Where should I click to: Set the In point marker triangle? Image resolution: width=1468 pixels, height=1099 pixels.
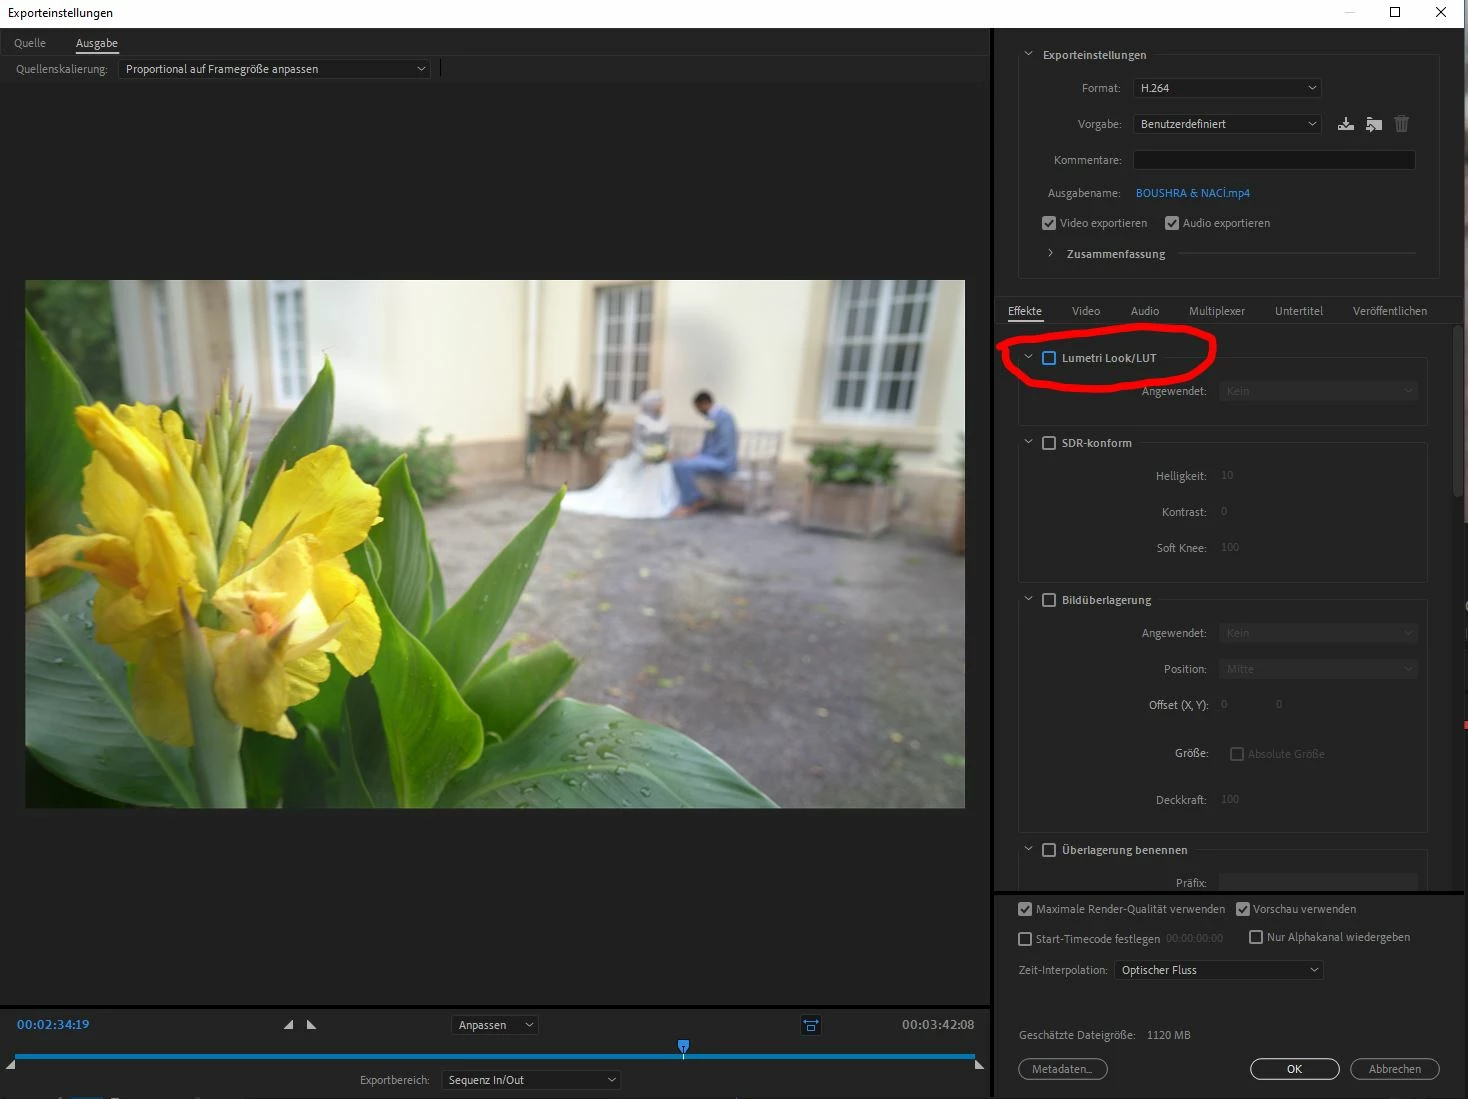[x=289, y=1025]
